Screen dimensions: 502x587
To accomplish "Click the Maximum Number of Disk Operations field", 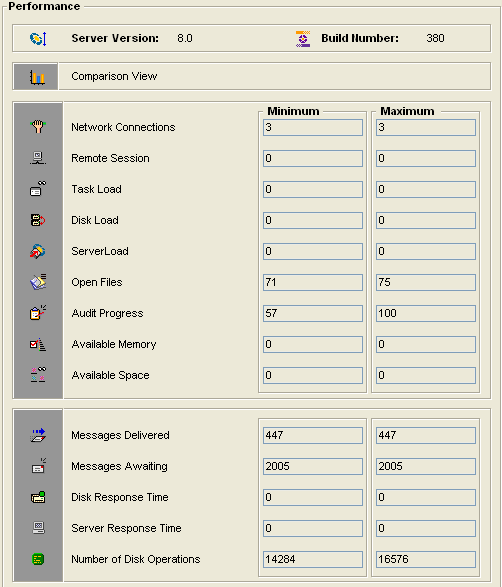I will [426, 559].
